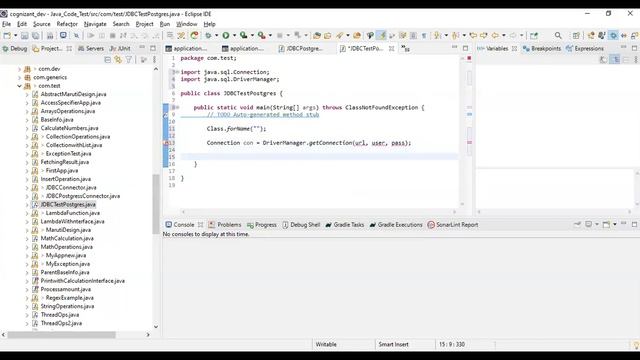Open the JUnit tab
The image size is (640, 360).
pos(120,49)
